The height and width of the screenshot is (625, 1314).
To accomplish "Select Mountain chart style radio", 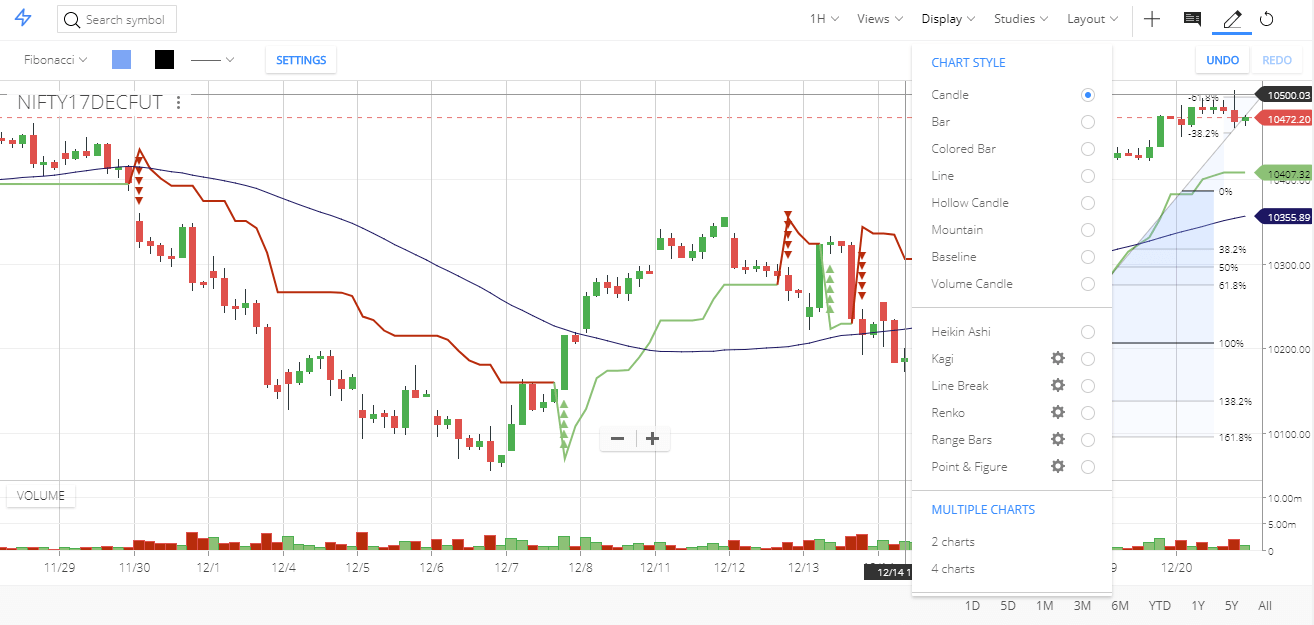I will pos(1087,230).
